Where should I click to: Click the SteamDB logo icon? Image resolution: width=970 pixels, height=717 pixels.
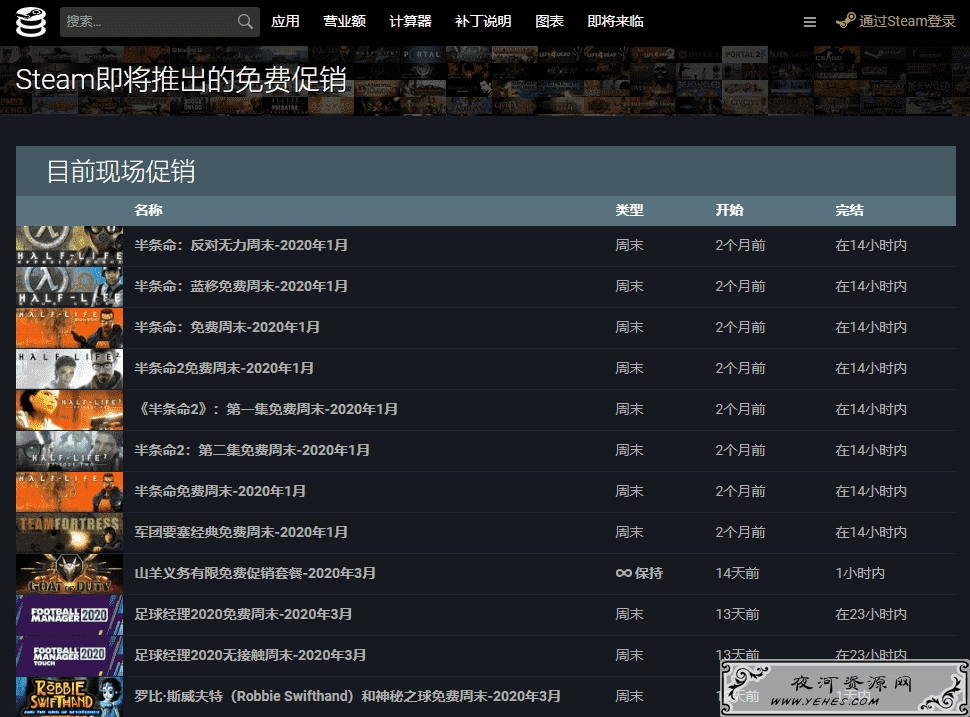31,22
